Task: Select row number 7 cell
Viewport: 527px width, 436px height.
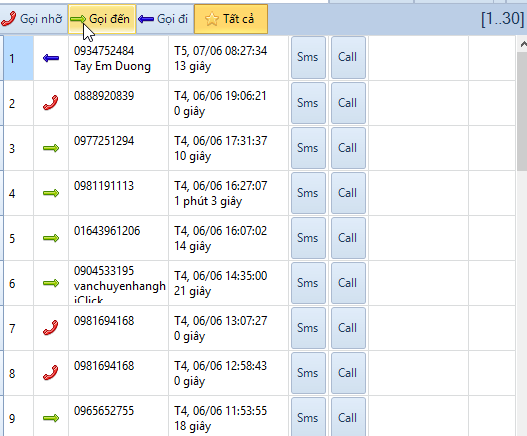Action: click(x=18, y=328)
